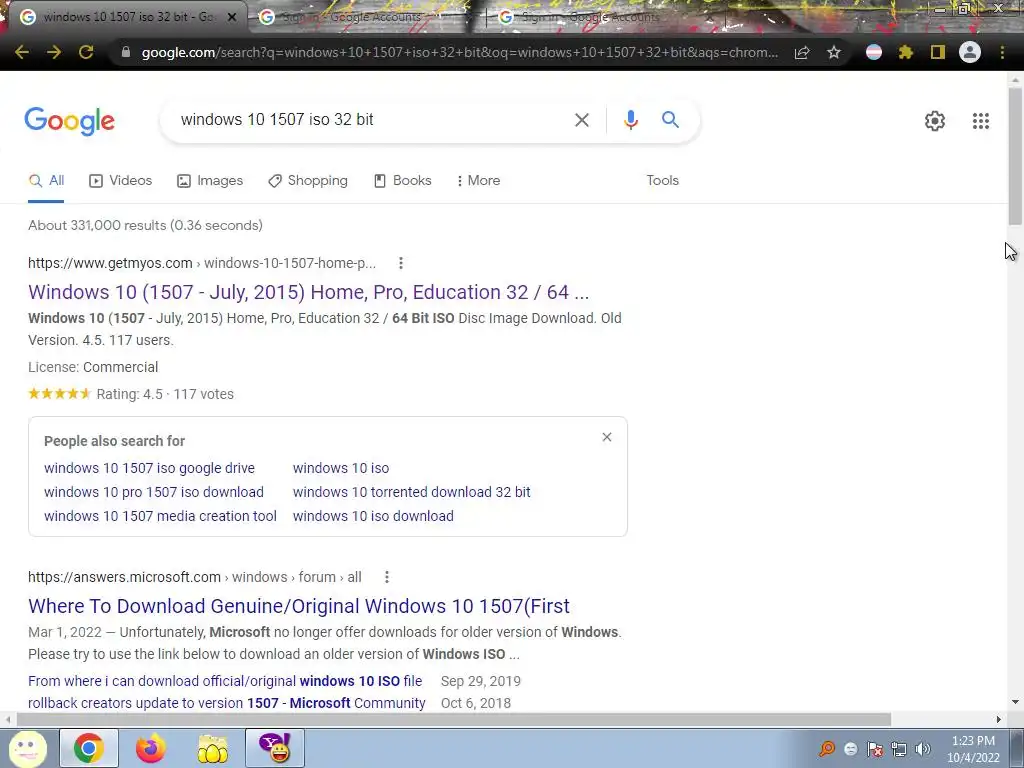Go forward using the browser forward arrow
This screenshot has height=768, width=1024.
click(x=54, y=52)
